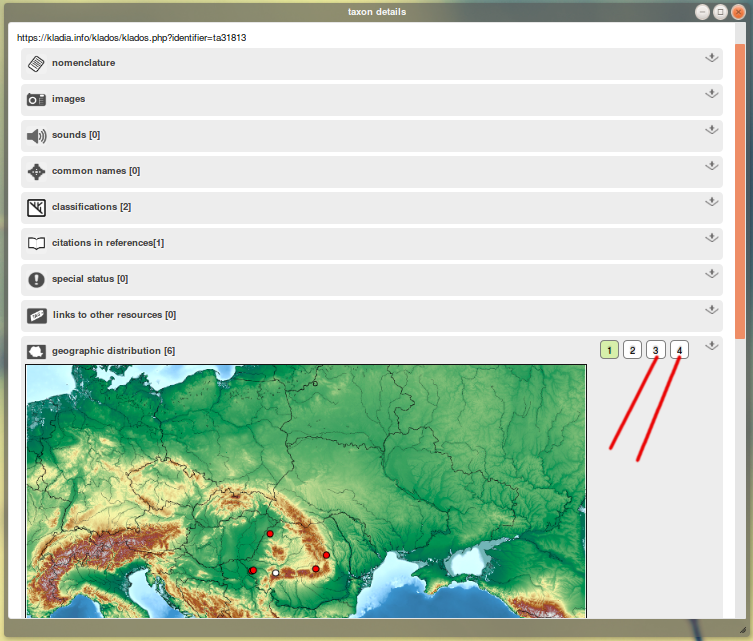Switch to map view 2
This screenshot has width=753, height=641.
pos(632,350)
